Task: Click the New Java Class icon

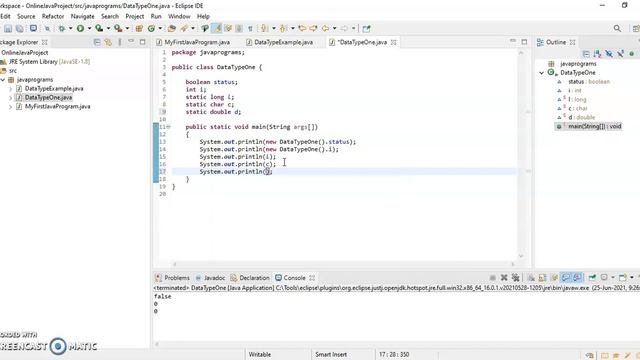Action: click(x=151, y=29)
